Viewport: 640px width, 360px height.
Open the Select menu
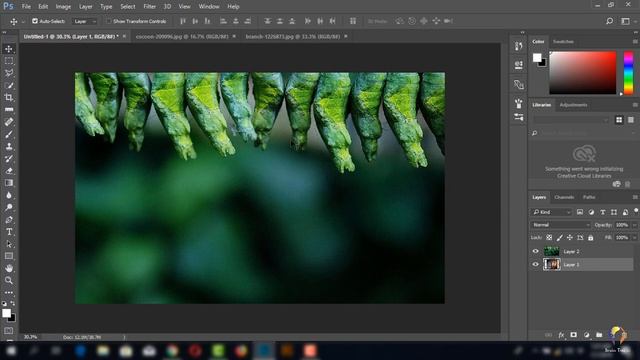[x=128, y=7]
